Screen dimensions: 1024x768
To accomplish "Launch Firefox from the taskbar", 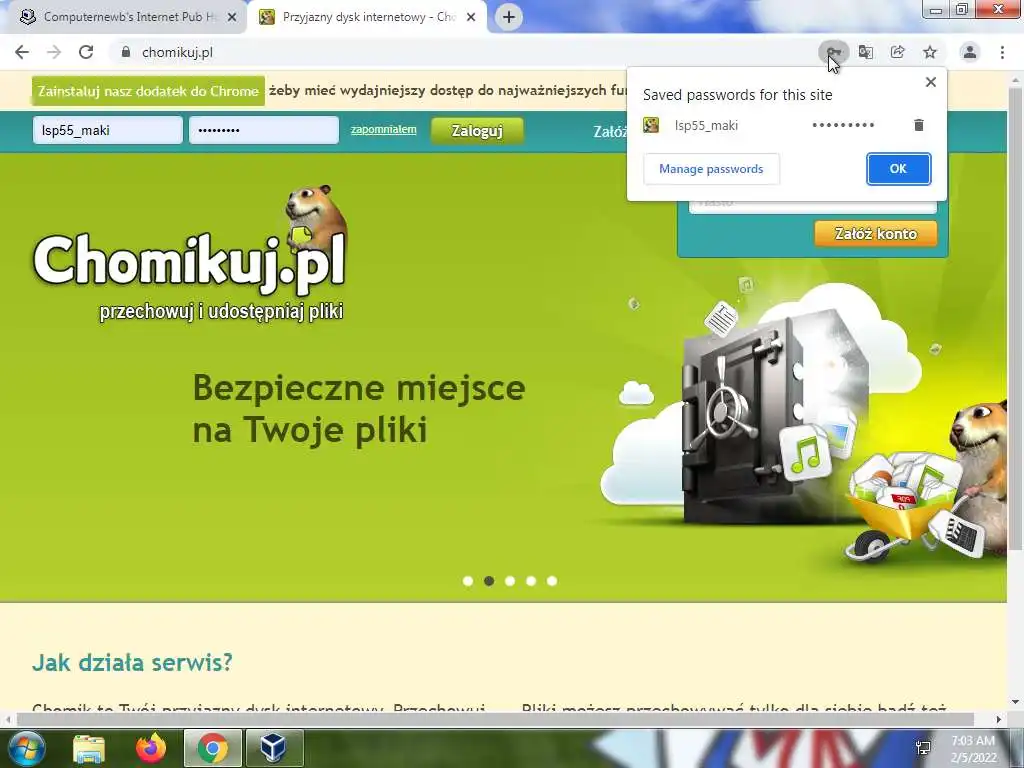I will (151, 748).
